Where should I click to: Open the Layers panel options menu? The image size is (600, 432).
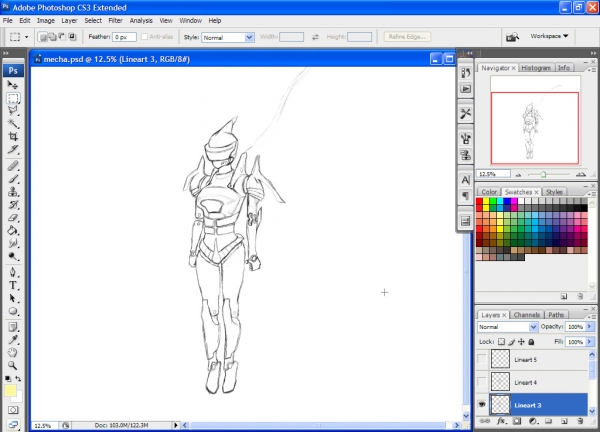(592, 316)
